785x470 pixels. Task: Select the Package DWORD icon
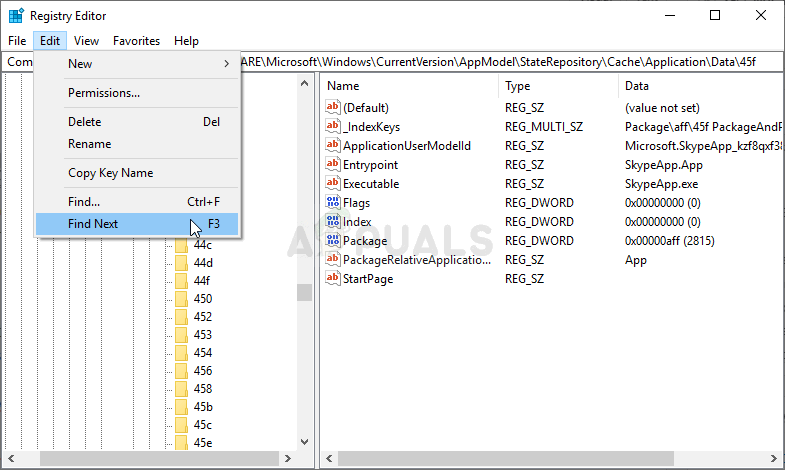coord(332,240)
